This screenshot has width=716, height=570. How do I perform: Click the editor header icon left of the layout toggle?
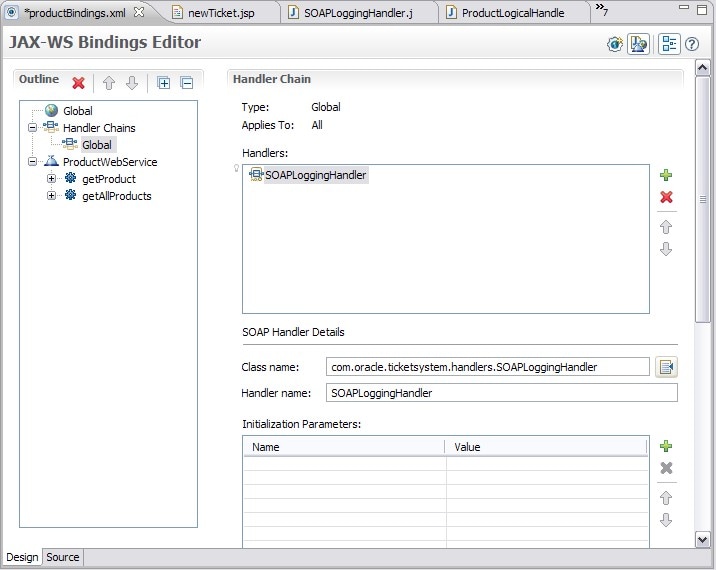[x=638, y=44]
